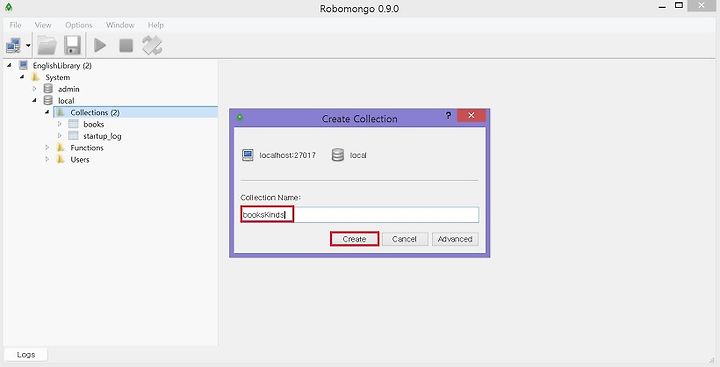Collapse the local database node
This screenshot has height=367, width=720.
34,100
